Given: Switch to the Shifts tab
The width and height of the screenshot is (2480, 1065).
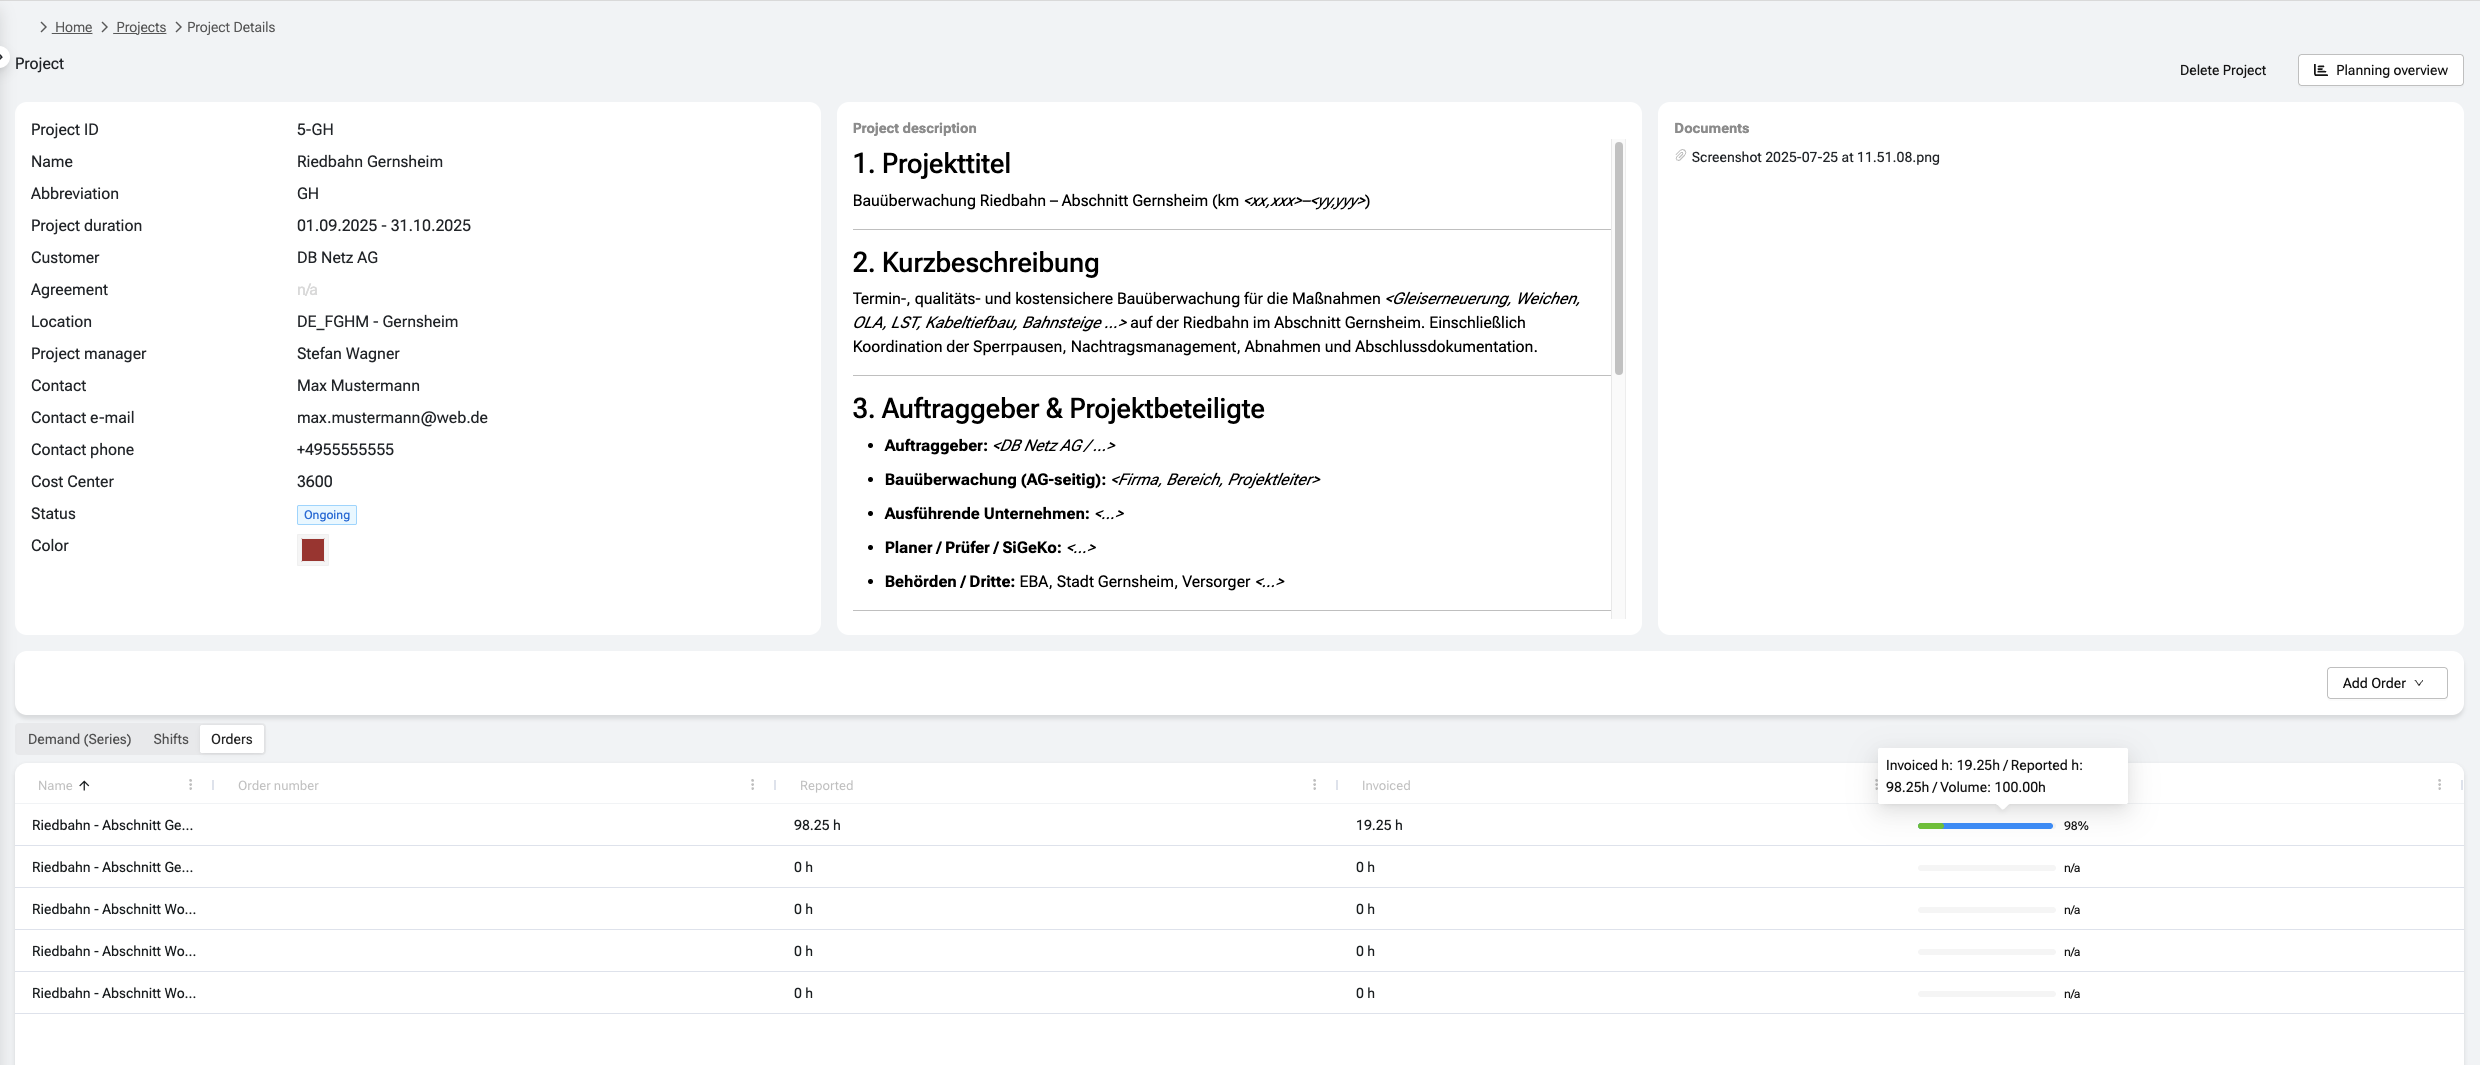Looking at the screenshot, I should [171, 739].
